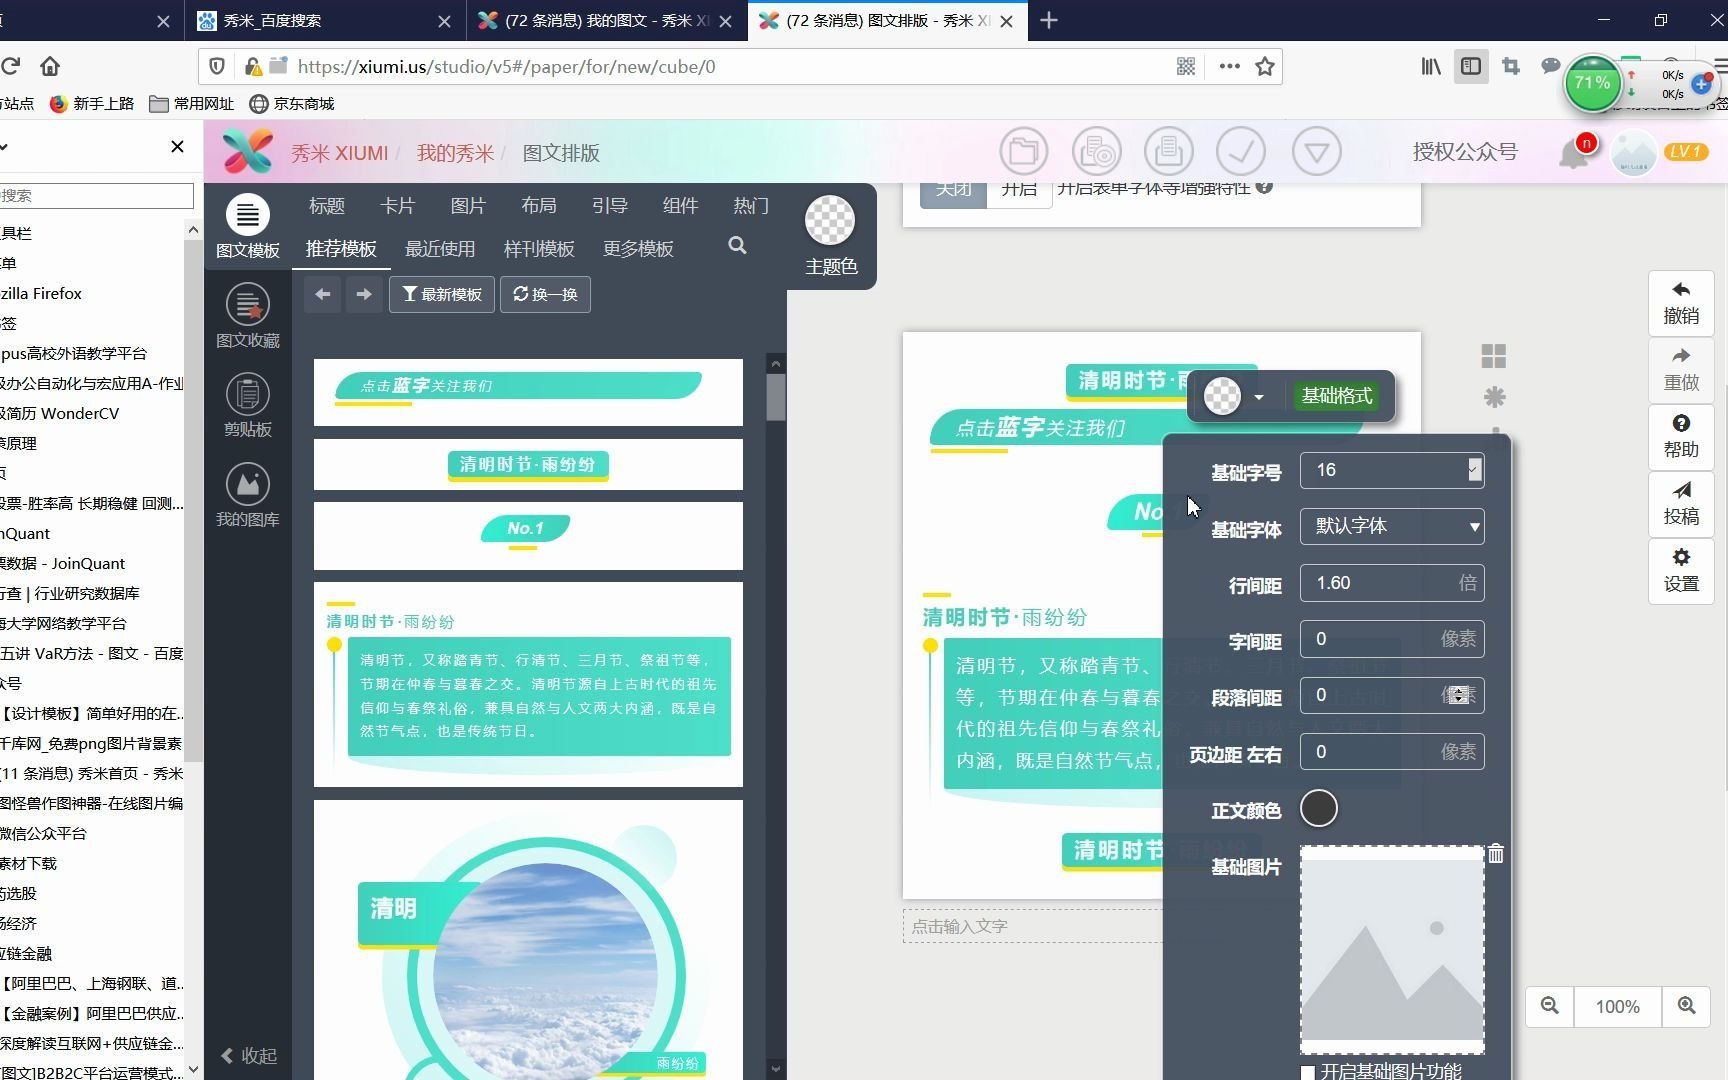Click 最新模板 filter button
This screenshot has height=1080, width=1728.
coord(441,294)
